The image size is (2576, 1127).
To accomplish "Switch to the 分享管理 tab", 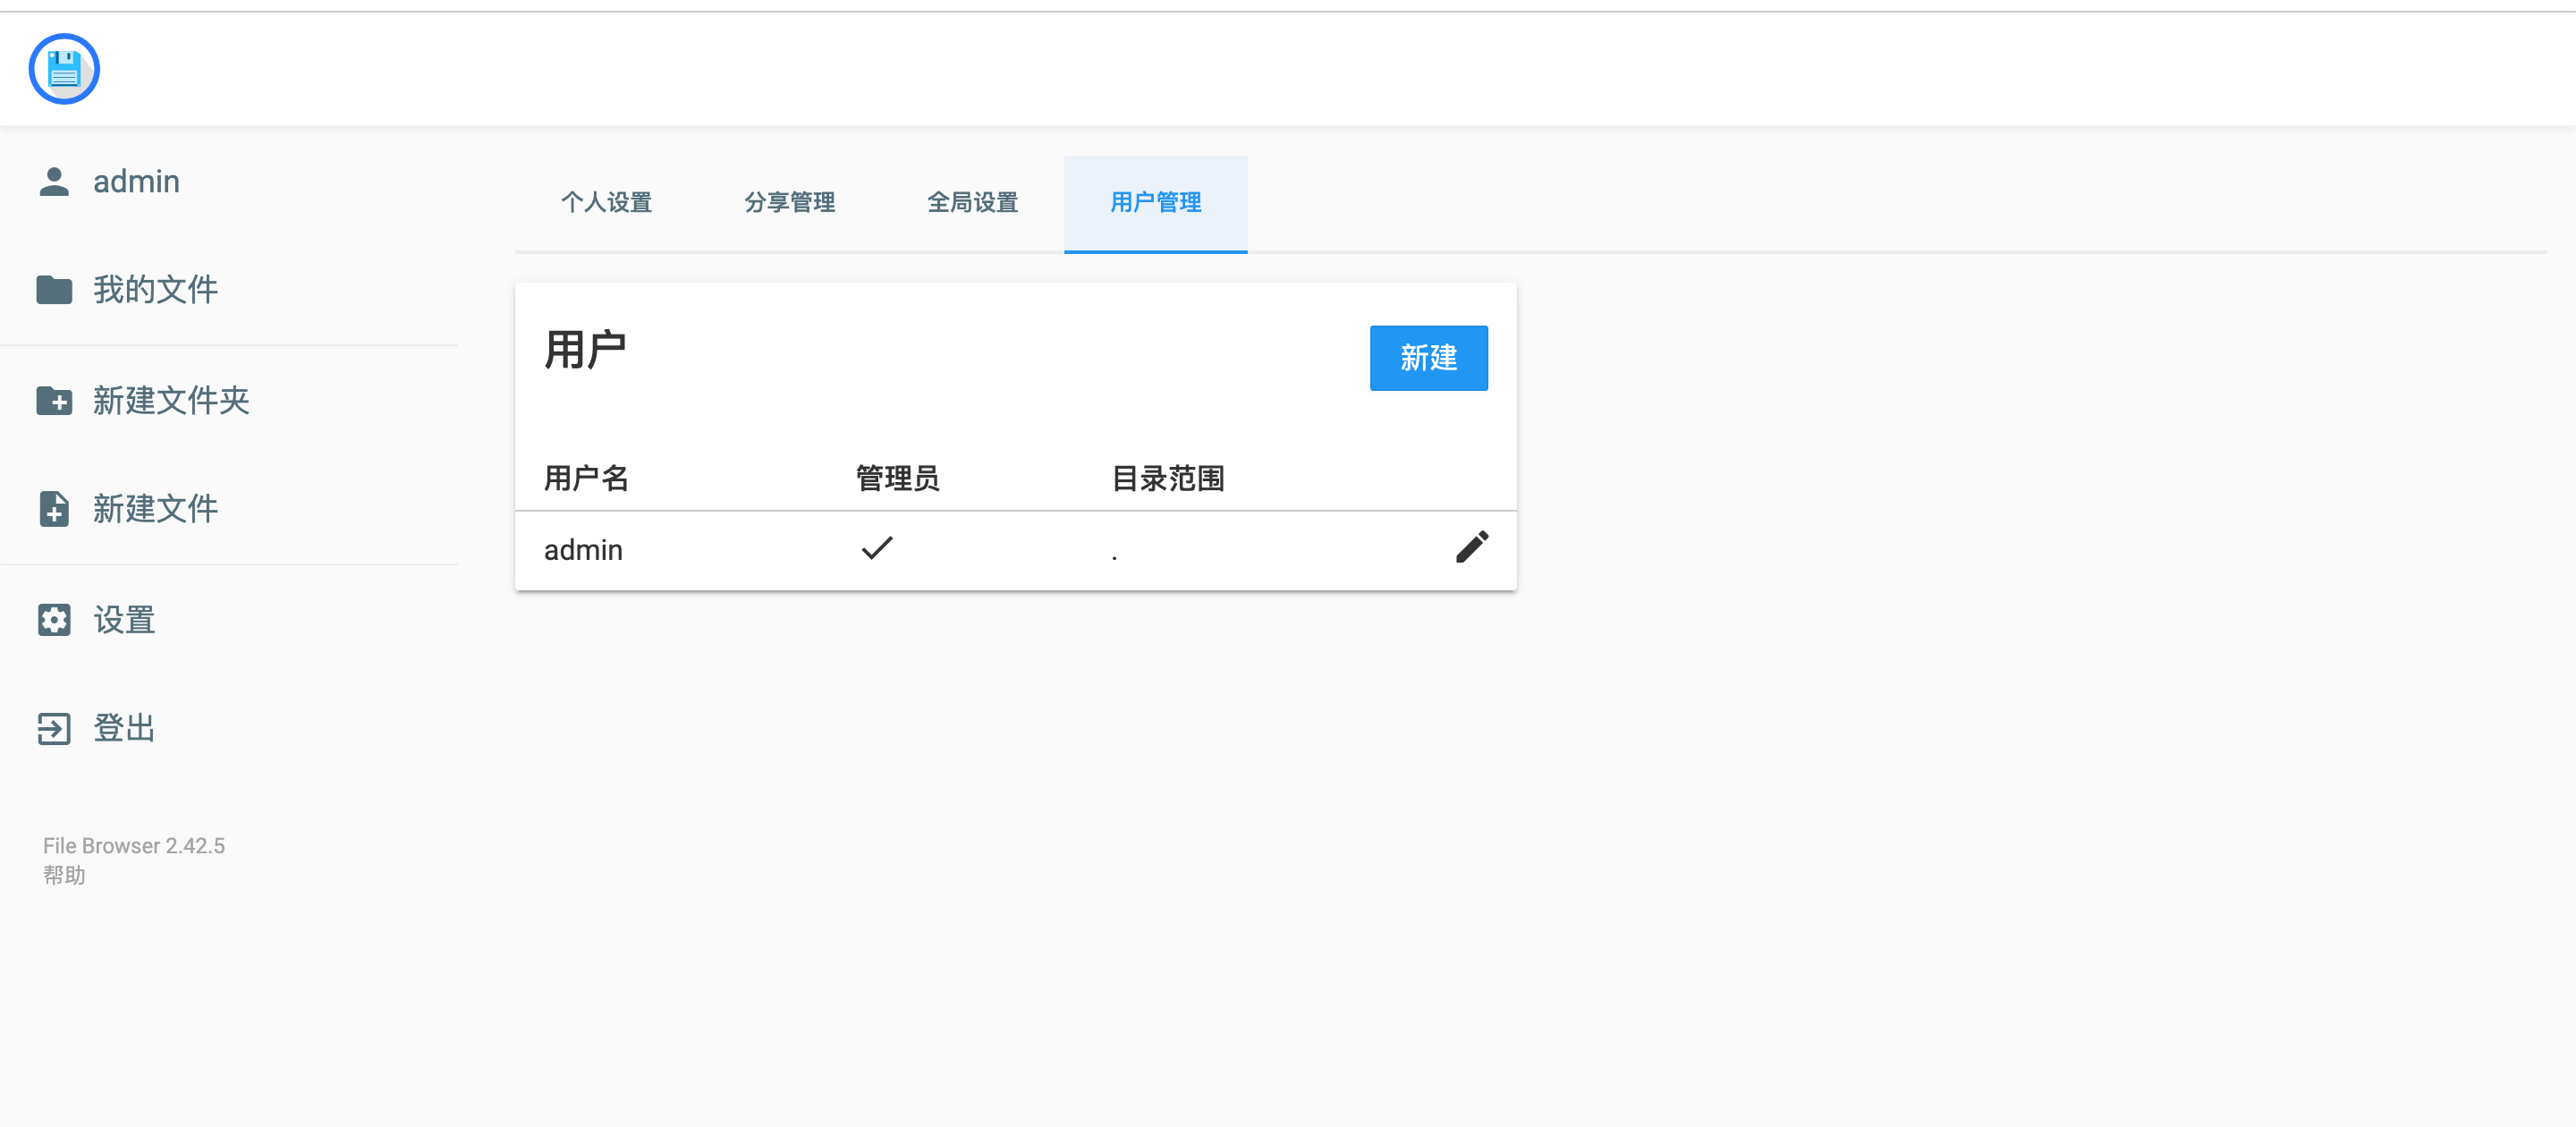I will (789, 203).
